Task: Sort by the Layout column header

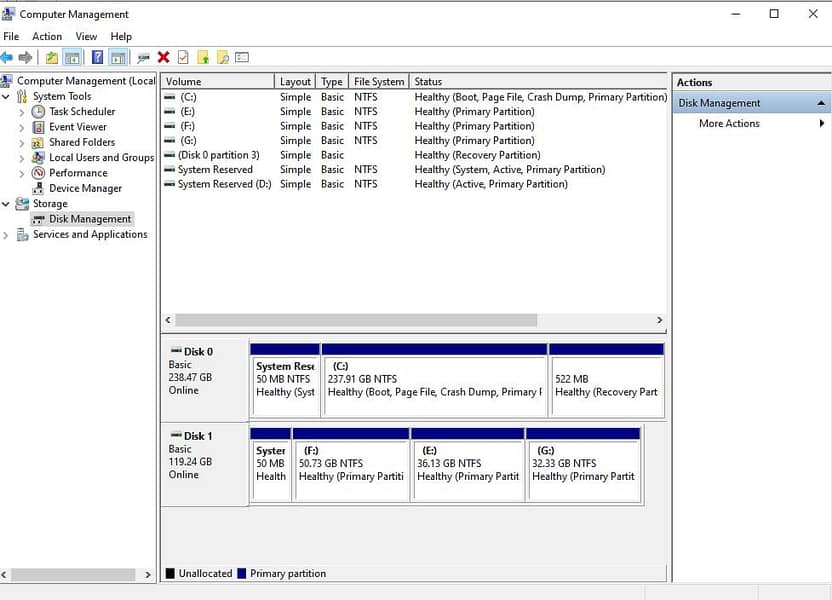Action: click(x=295, y=81)
